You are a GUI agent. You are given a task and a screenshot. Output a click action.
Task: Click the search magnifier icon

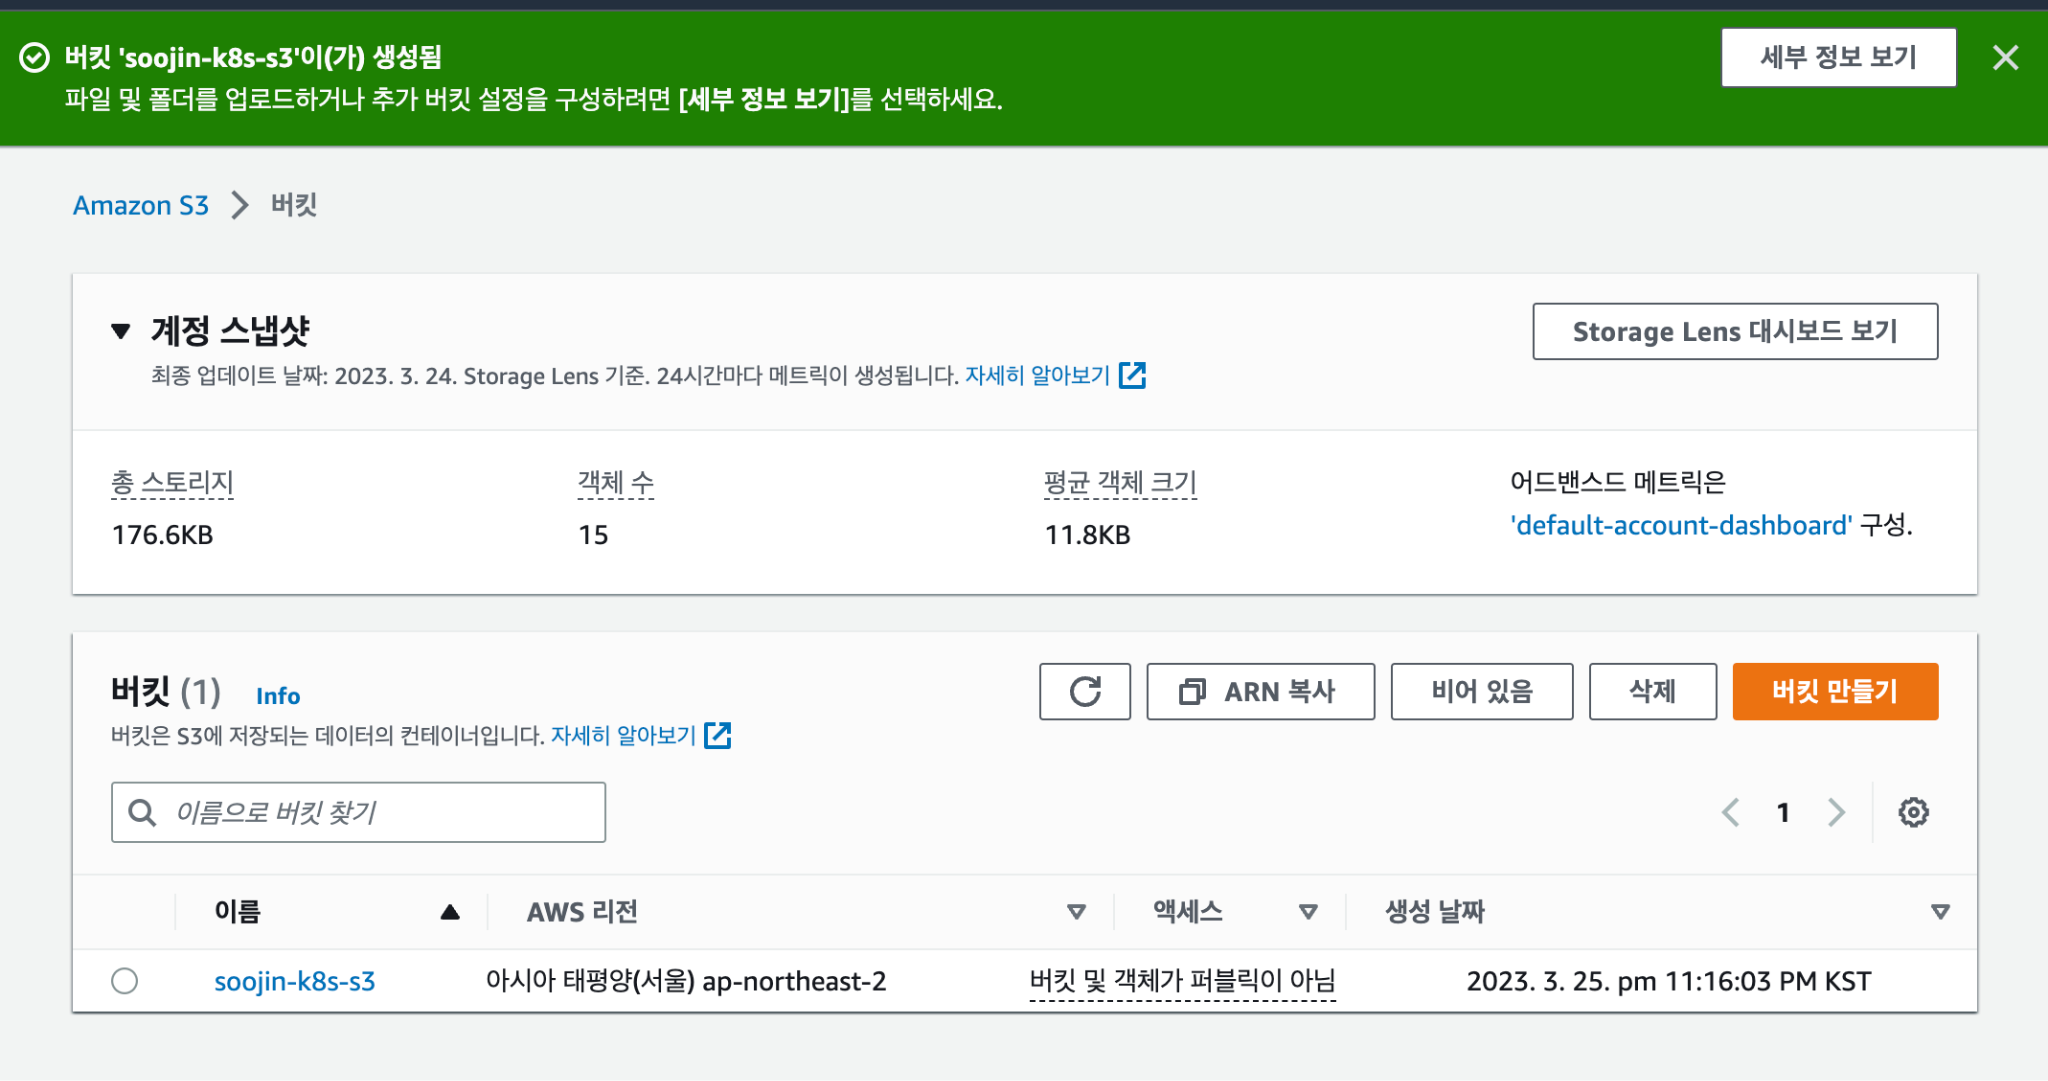(x=143, y=812)
